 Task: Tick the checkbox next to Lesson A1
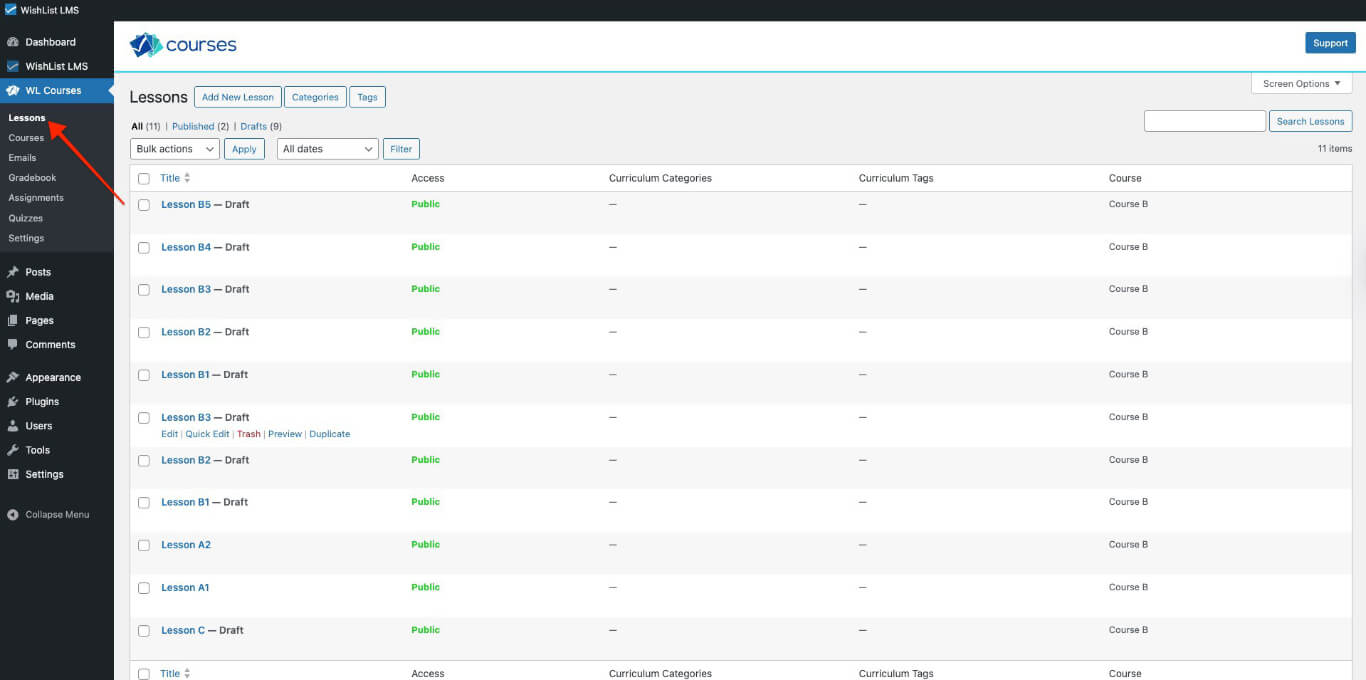tap(143, 587)
